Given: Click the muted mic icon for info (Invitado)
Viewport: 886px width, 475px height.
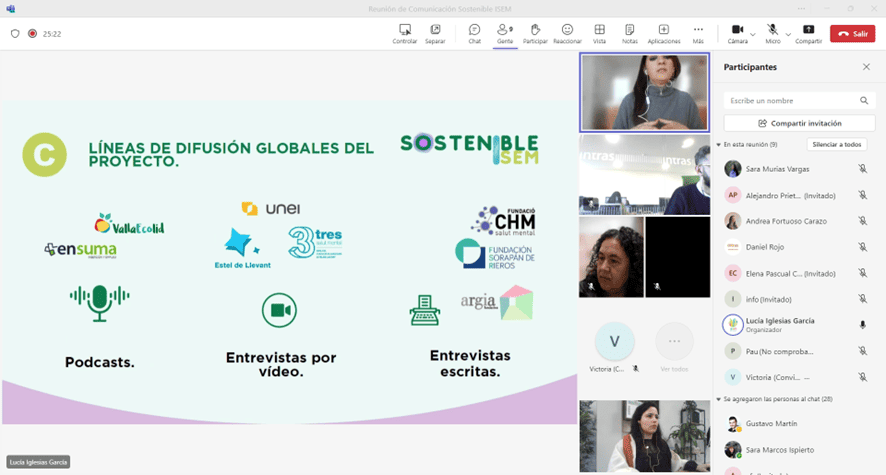Looking at the screenshot, I should click(x=863, y=299).
